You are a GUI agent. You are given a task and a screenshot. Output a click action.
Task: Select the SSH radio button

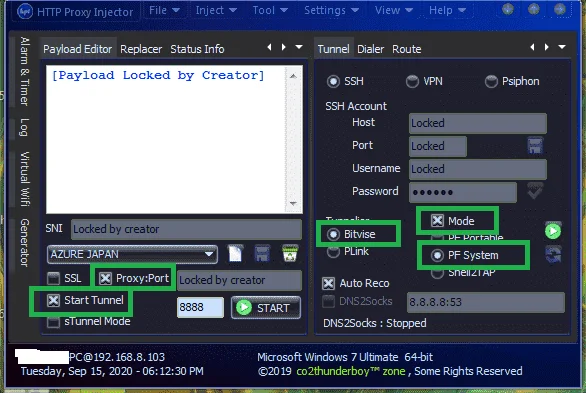[x=333, y=81]
